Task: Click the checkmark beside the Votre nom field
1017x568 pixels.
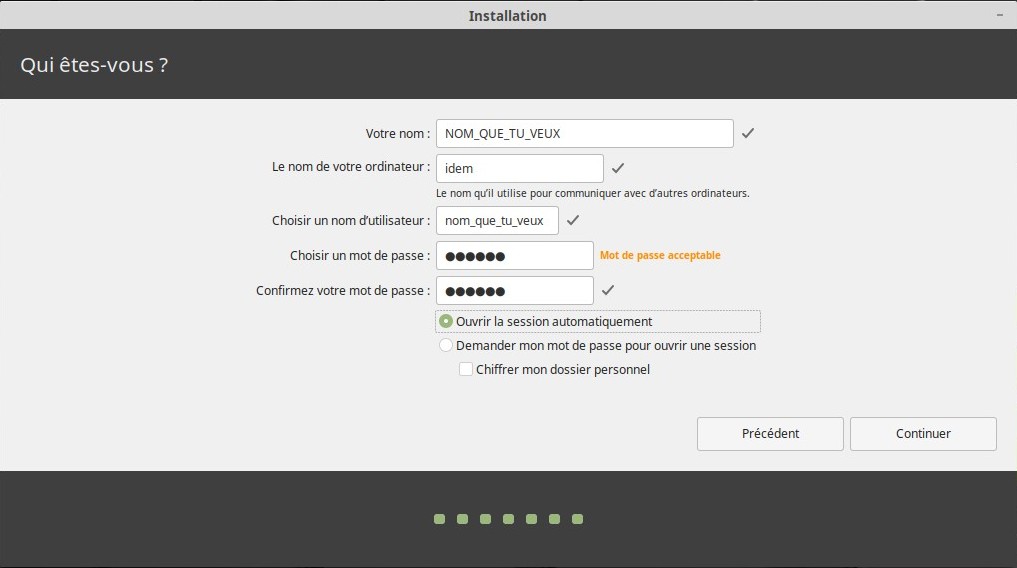Action: 747,133
